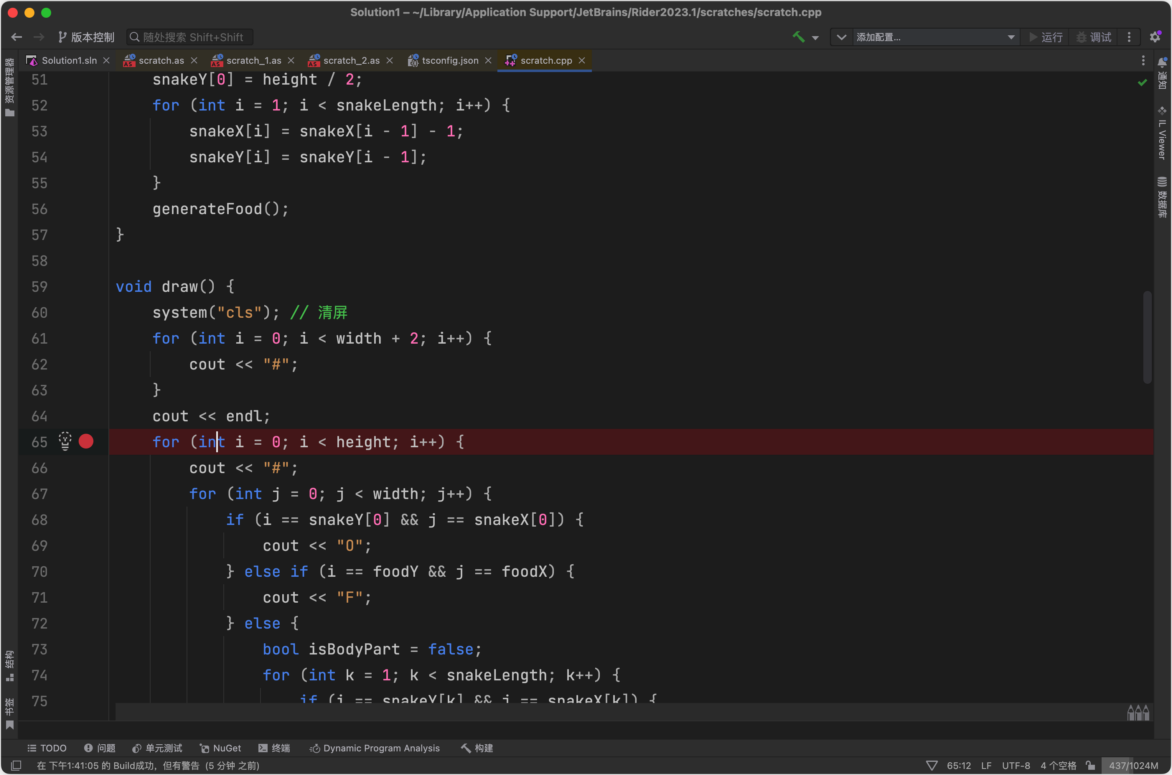Click the build success status message
The height and width of the screenshot is (775, 1172).
148,765
